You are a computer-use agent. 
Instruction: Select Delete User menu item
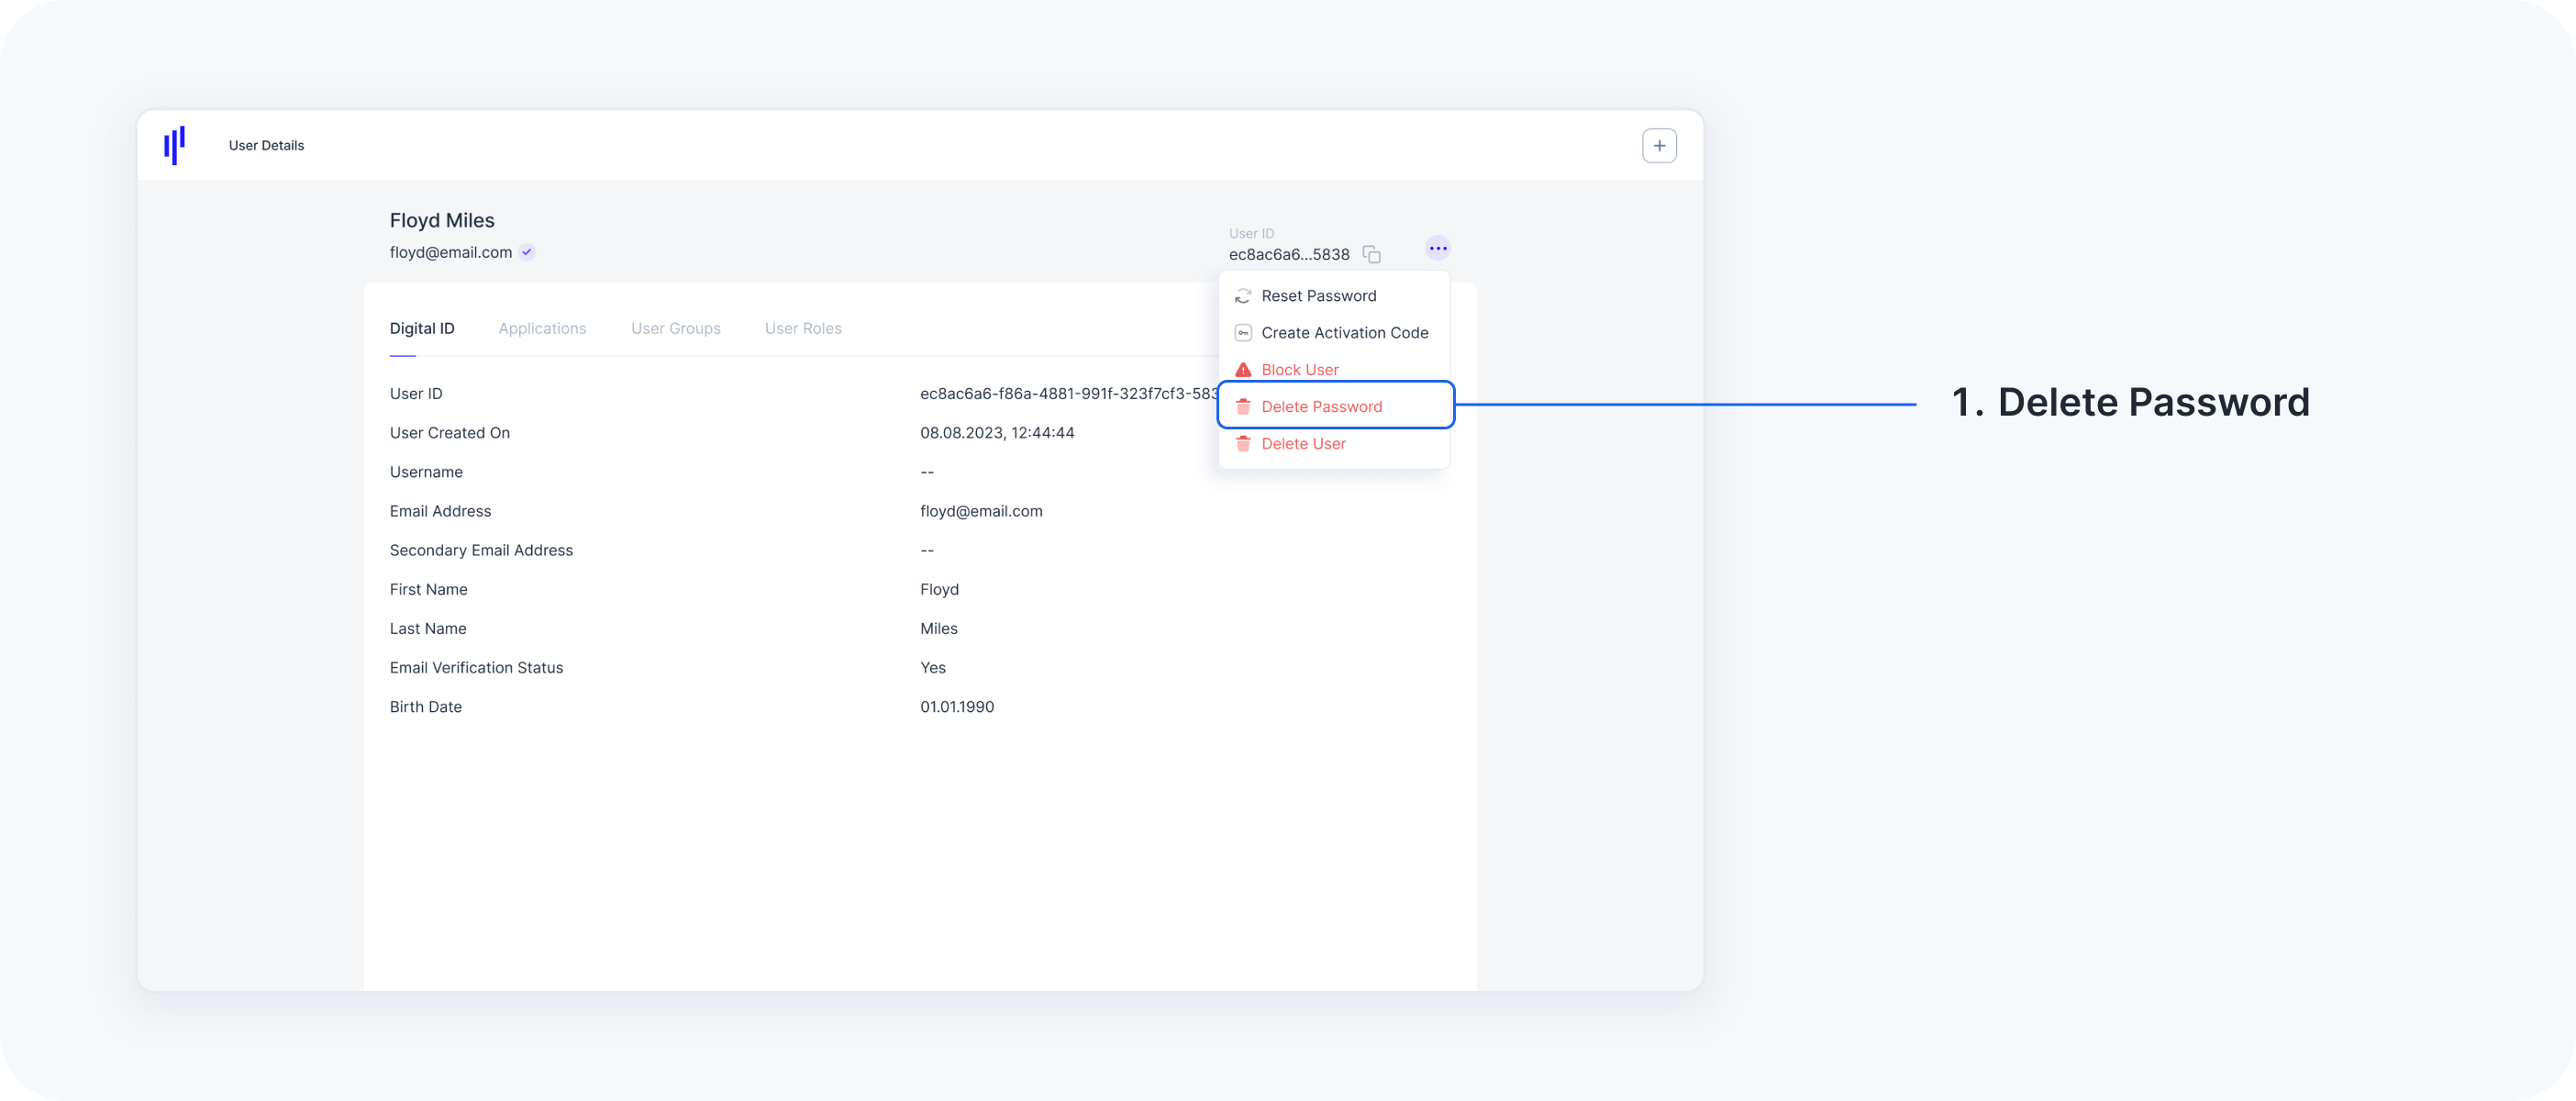(x=1303, y=444)
